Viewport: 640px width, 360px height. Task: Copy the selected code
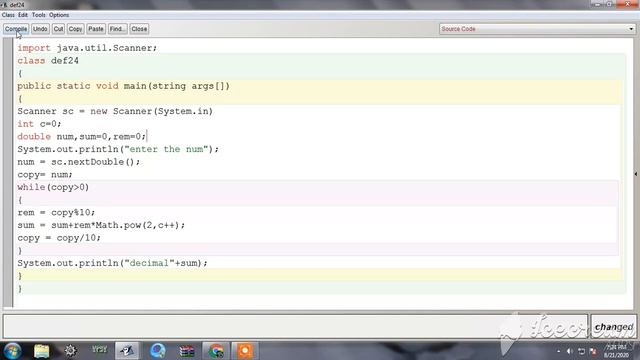75,29
